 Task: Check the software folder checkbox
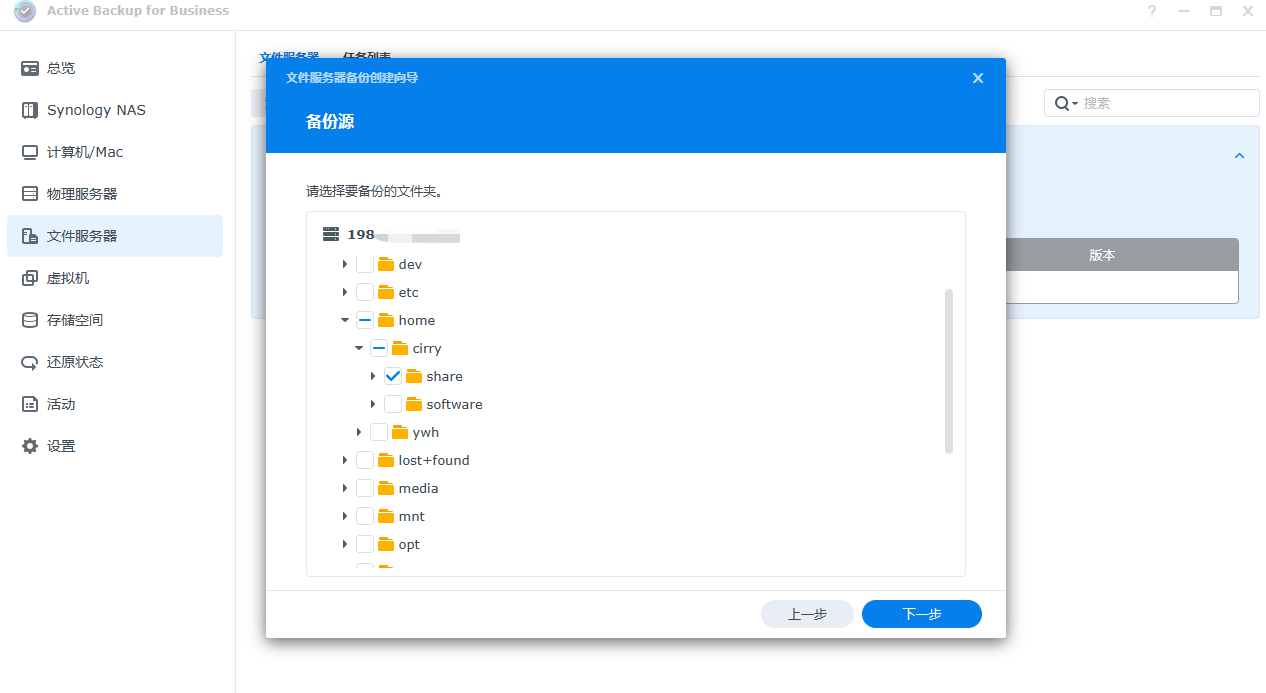393,404
